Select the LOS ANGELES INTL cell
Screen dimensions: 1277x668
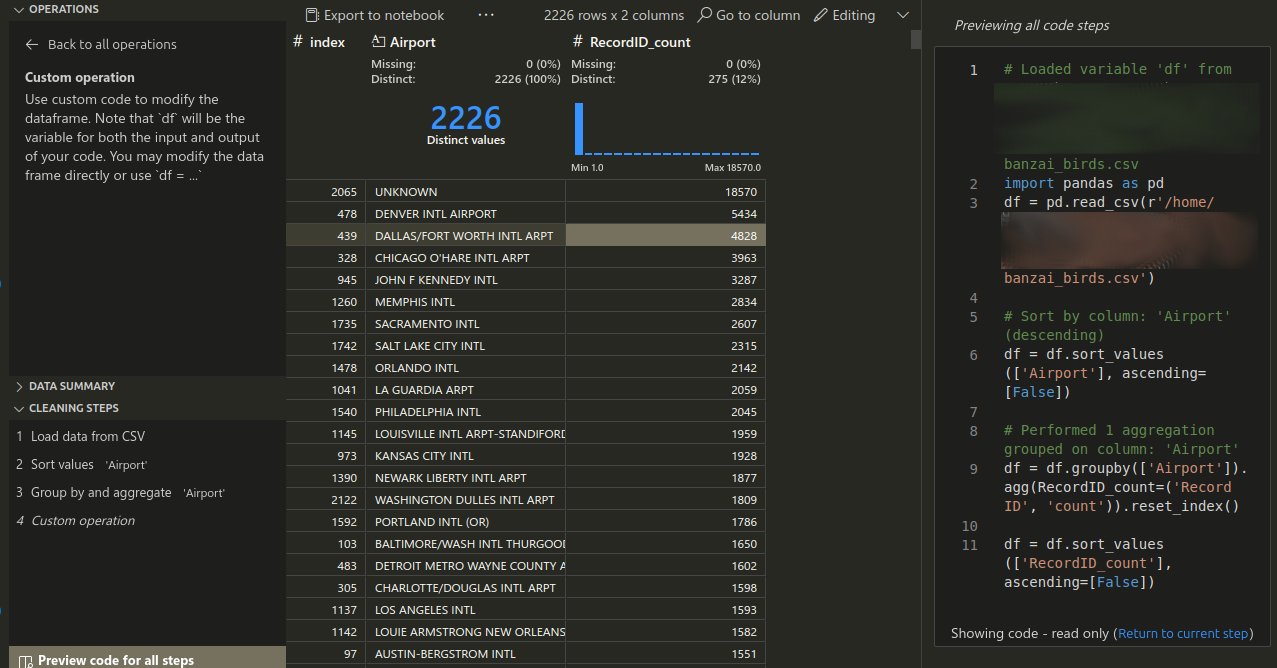click(465, 610)
